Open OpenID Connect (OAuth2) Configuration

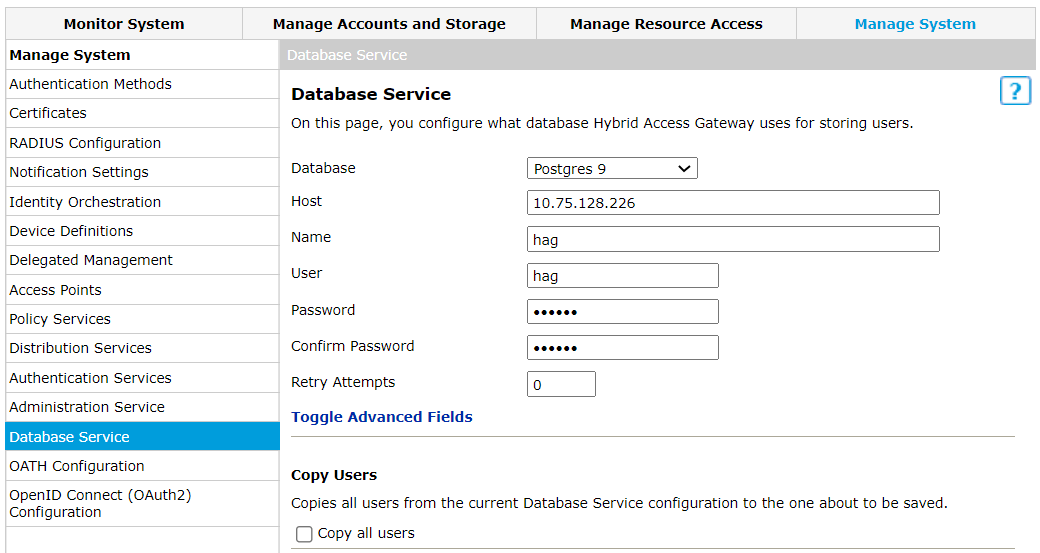tap(100, 503)
